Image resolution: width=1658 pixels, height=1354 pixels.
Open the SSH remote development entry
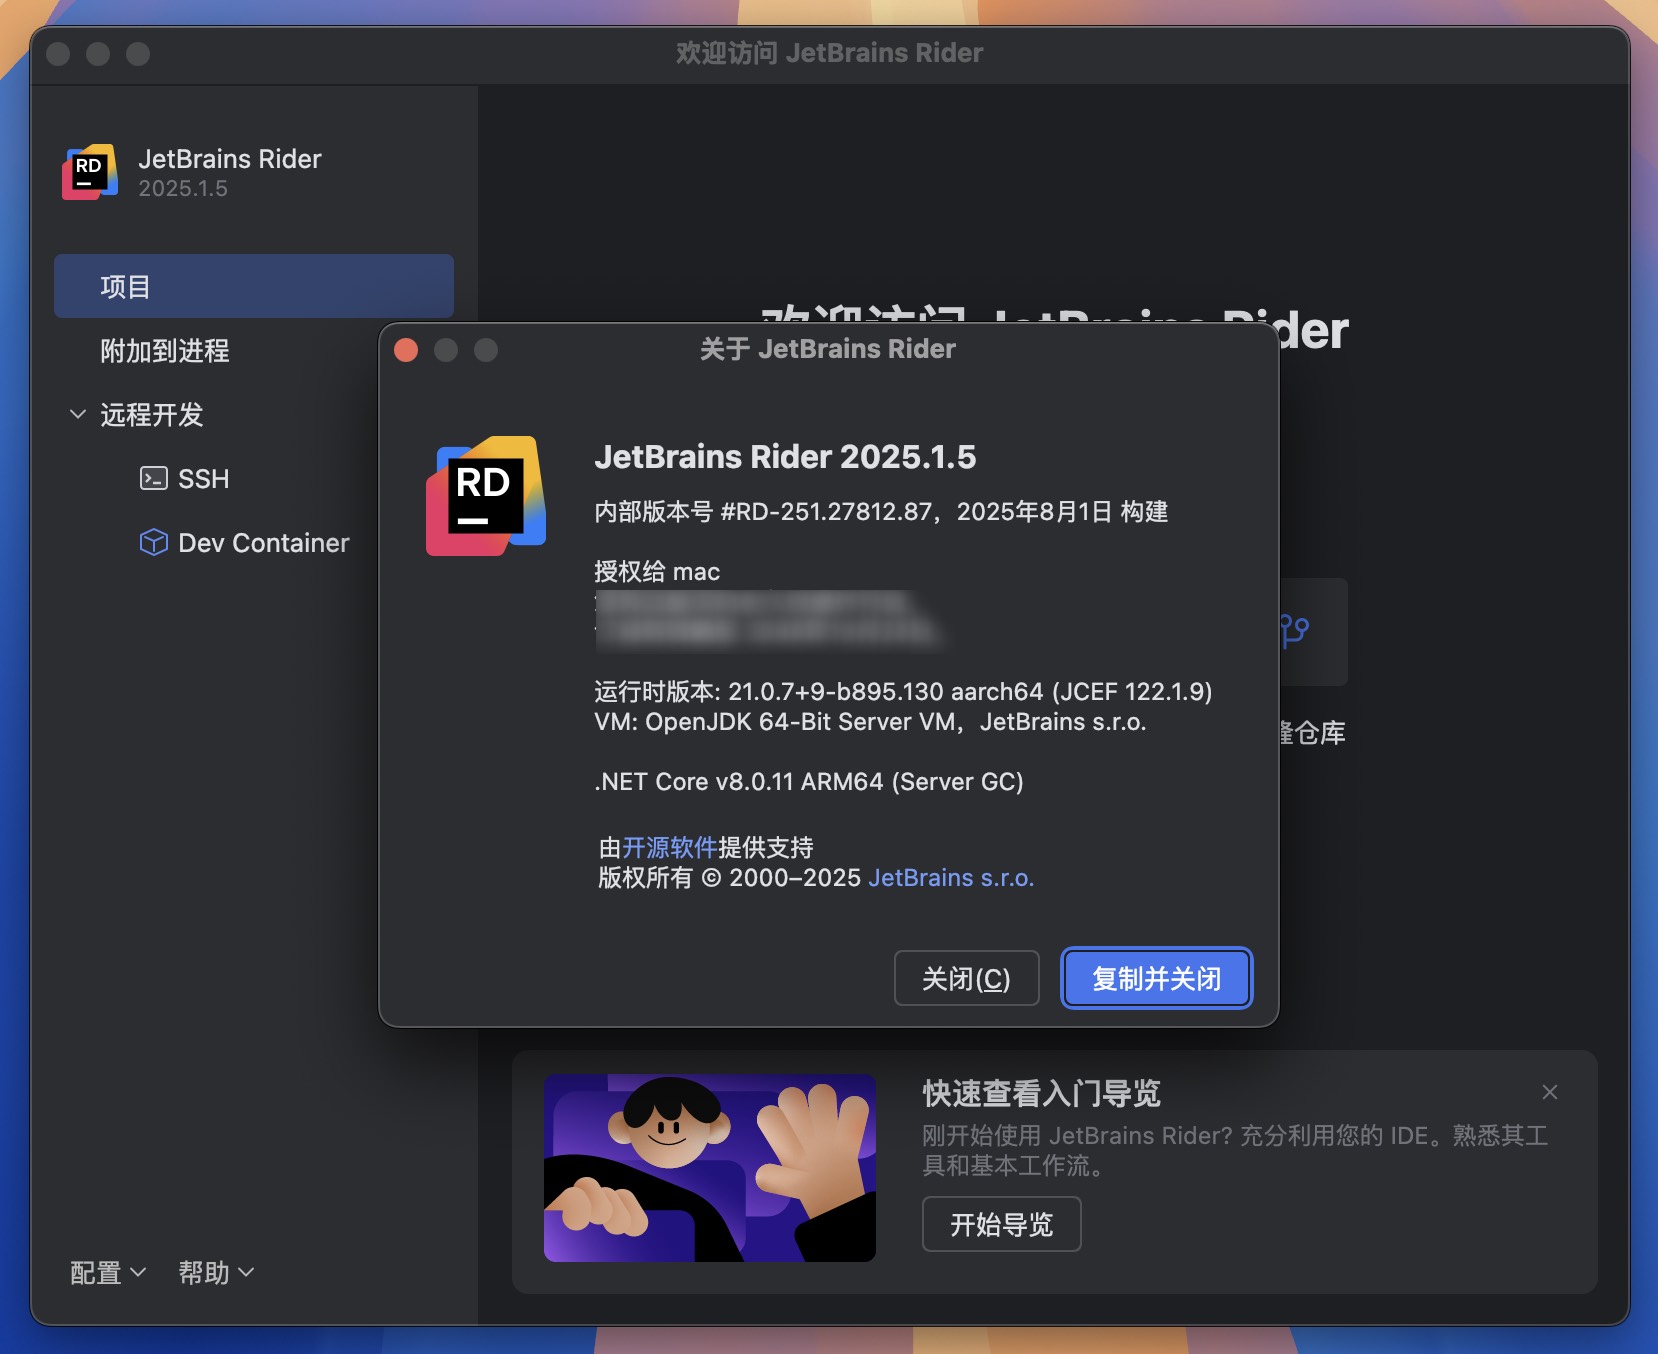(x=203, y=478)
